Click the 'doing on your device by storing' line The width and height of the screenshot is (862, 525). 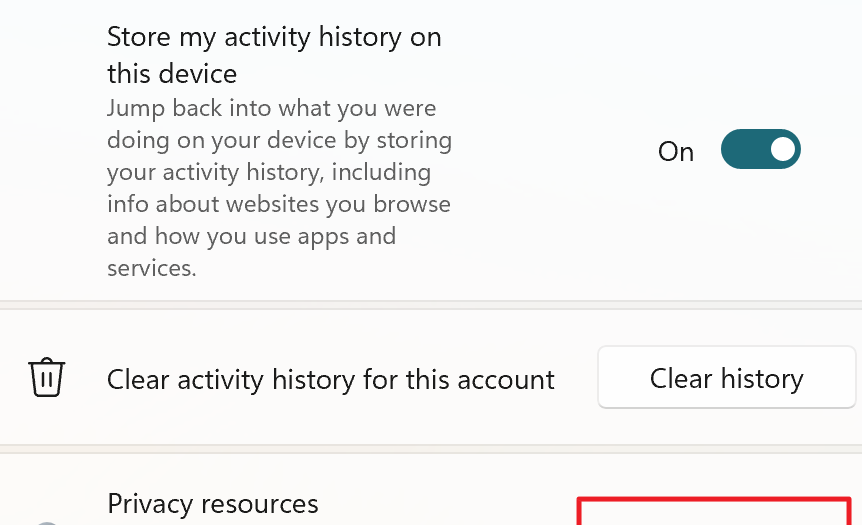click(279, 141)
